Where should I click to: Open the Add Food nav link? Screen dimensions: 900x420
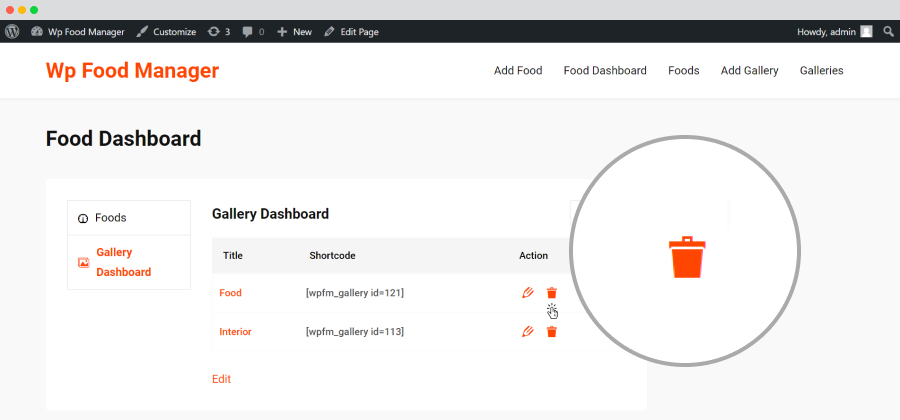pyautogui.click(x=518, y=71)
